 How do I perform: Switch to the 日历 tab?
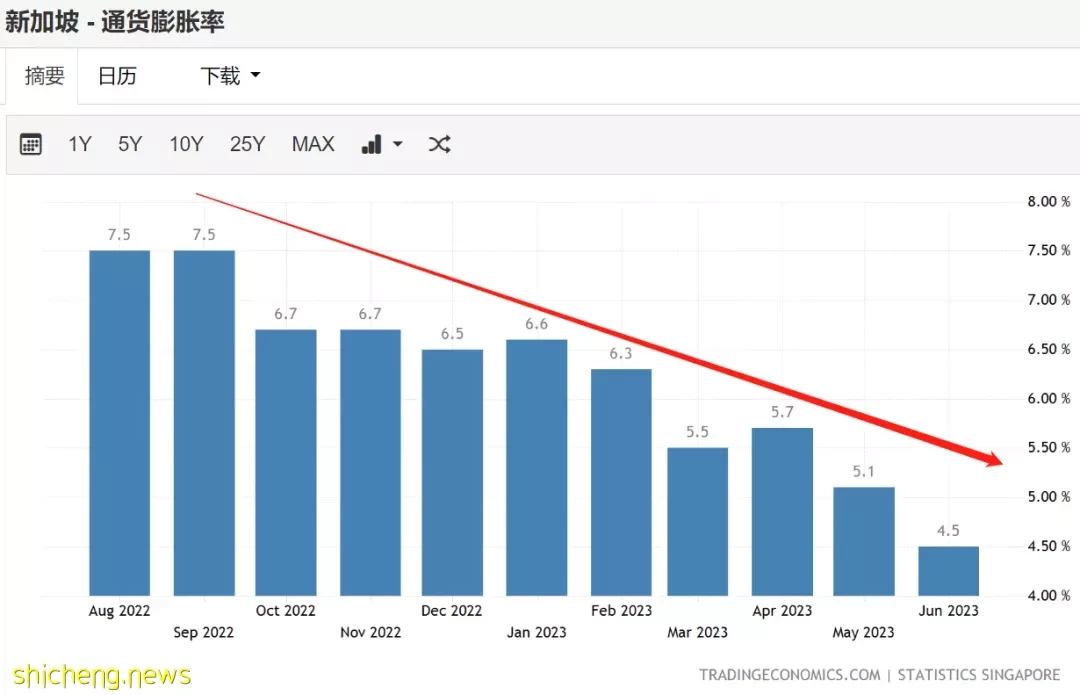pyautogui.click(x=117, y=76)
